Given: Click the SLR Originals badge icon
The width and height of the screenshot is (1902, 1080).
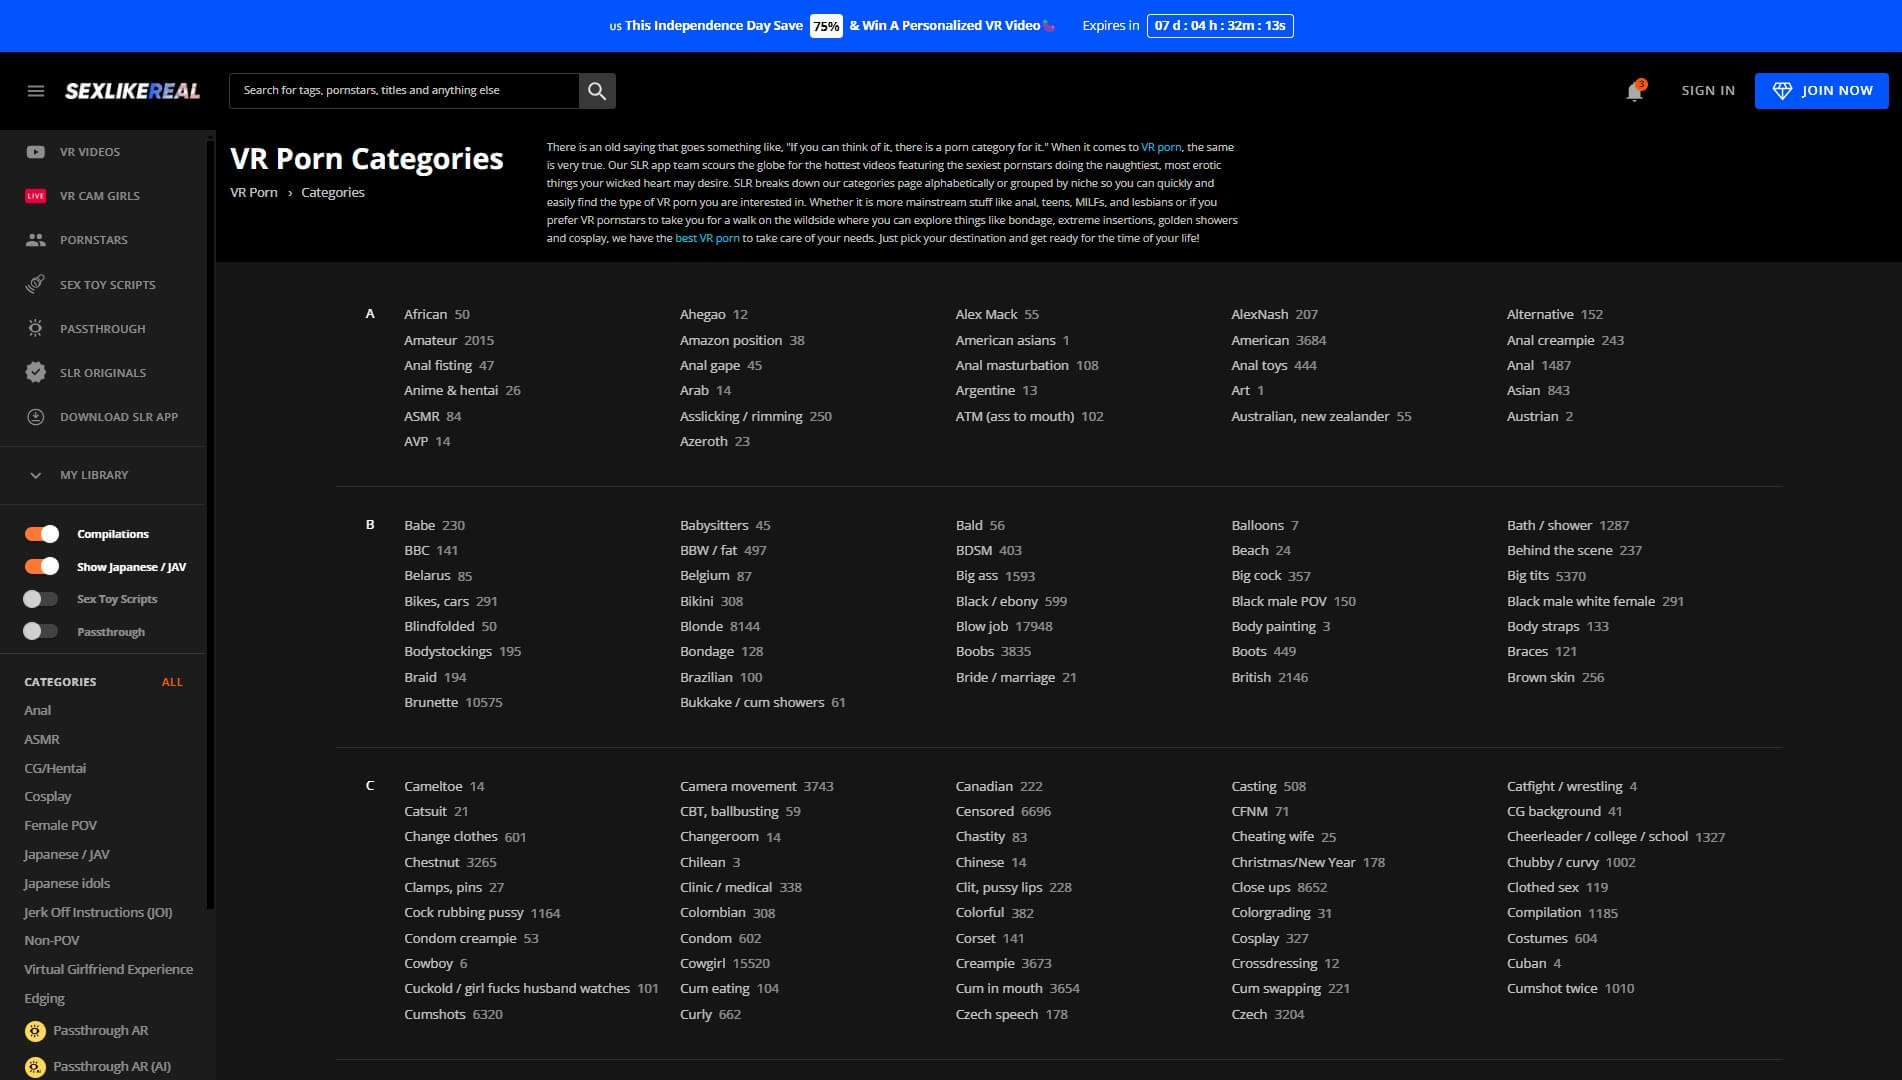Looking at the screenshot, I should (36, 372).
